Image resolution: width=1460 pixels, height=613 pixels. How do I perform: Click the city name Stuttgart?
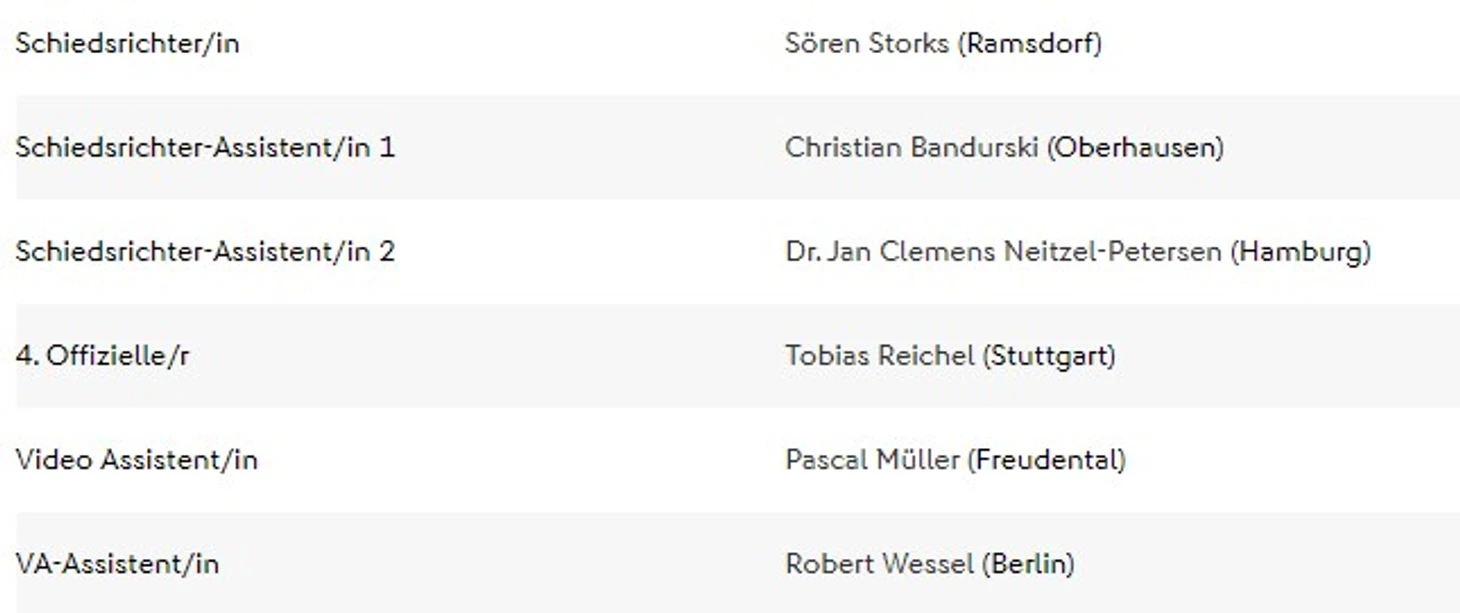coord(1048,356)
